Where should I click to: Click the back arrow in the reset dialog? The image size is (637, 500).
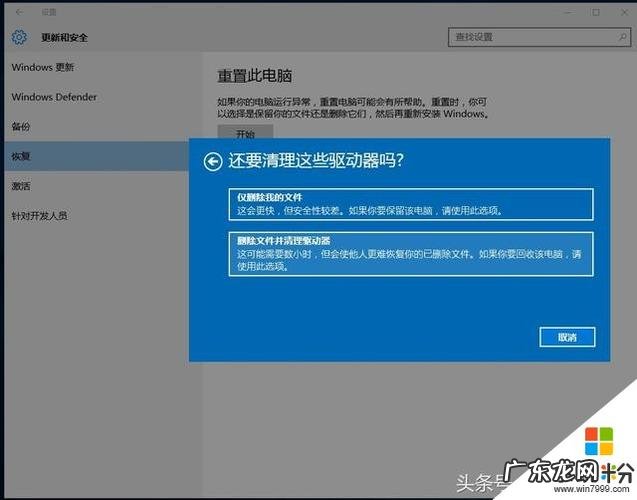click(212, 162)
